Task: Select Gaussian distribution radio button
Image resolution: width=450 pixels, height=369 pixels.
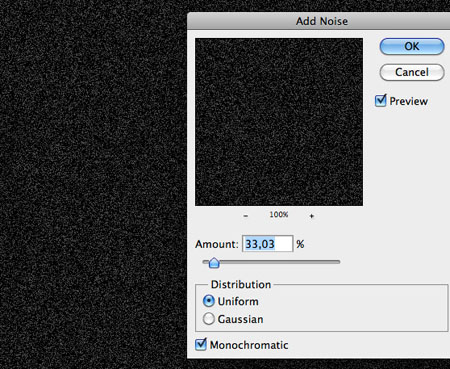Action: (x=209, y=319)
